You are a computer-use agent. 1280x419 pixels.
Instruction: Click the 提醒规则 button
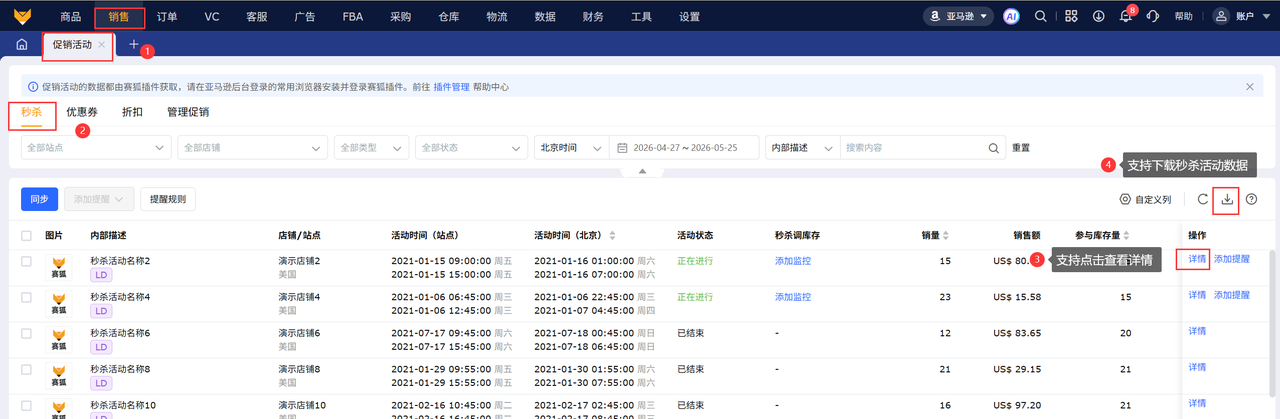(x=168, y=200)
